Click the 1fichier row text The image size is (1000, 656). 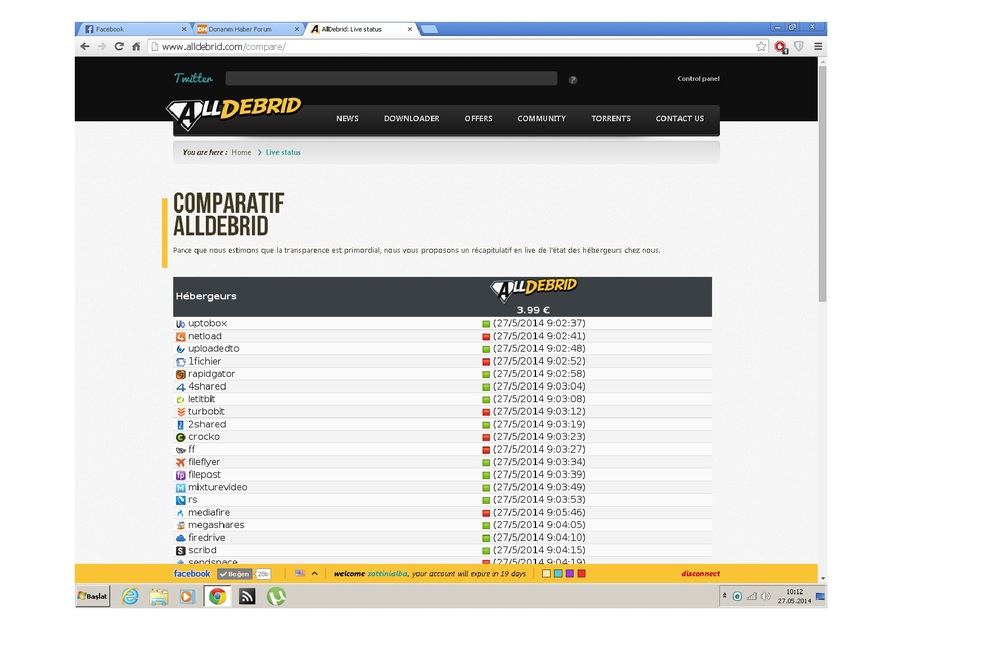[204, 361]
